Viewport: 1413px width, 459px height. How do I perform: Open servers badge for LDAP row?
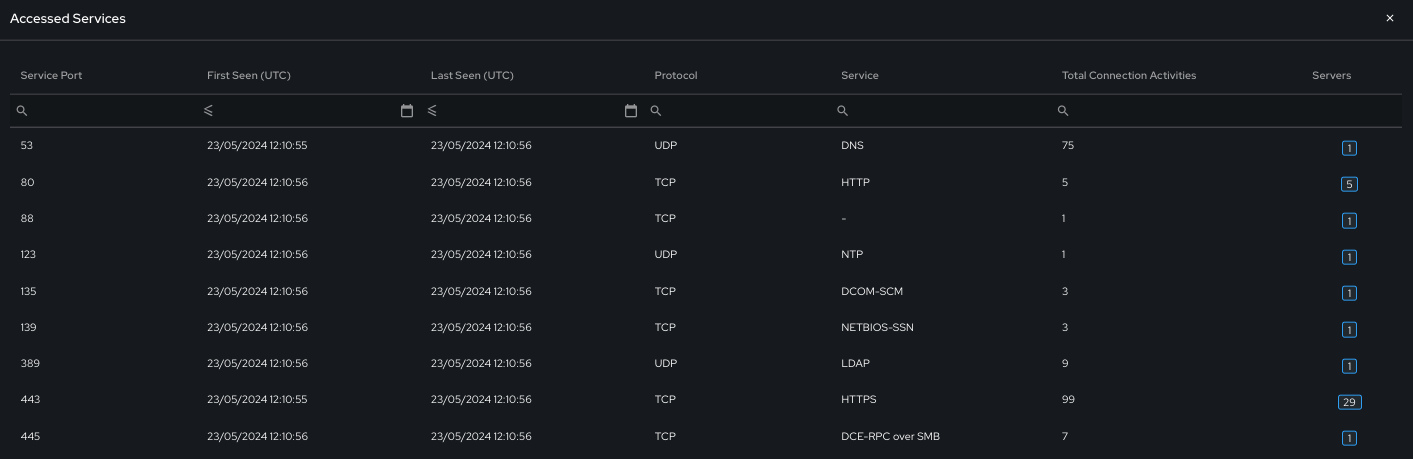pyautogui.click(x=1350, y=366)
